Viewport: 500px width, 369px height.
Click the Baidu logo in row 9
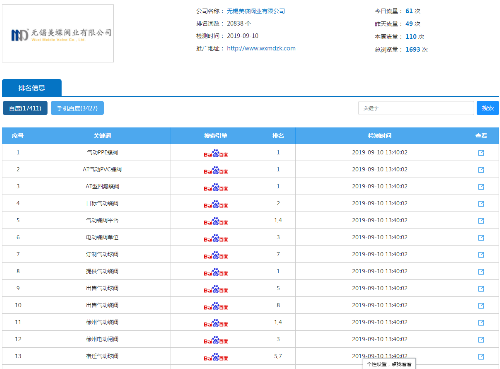click(x=216, y=289)
